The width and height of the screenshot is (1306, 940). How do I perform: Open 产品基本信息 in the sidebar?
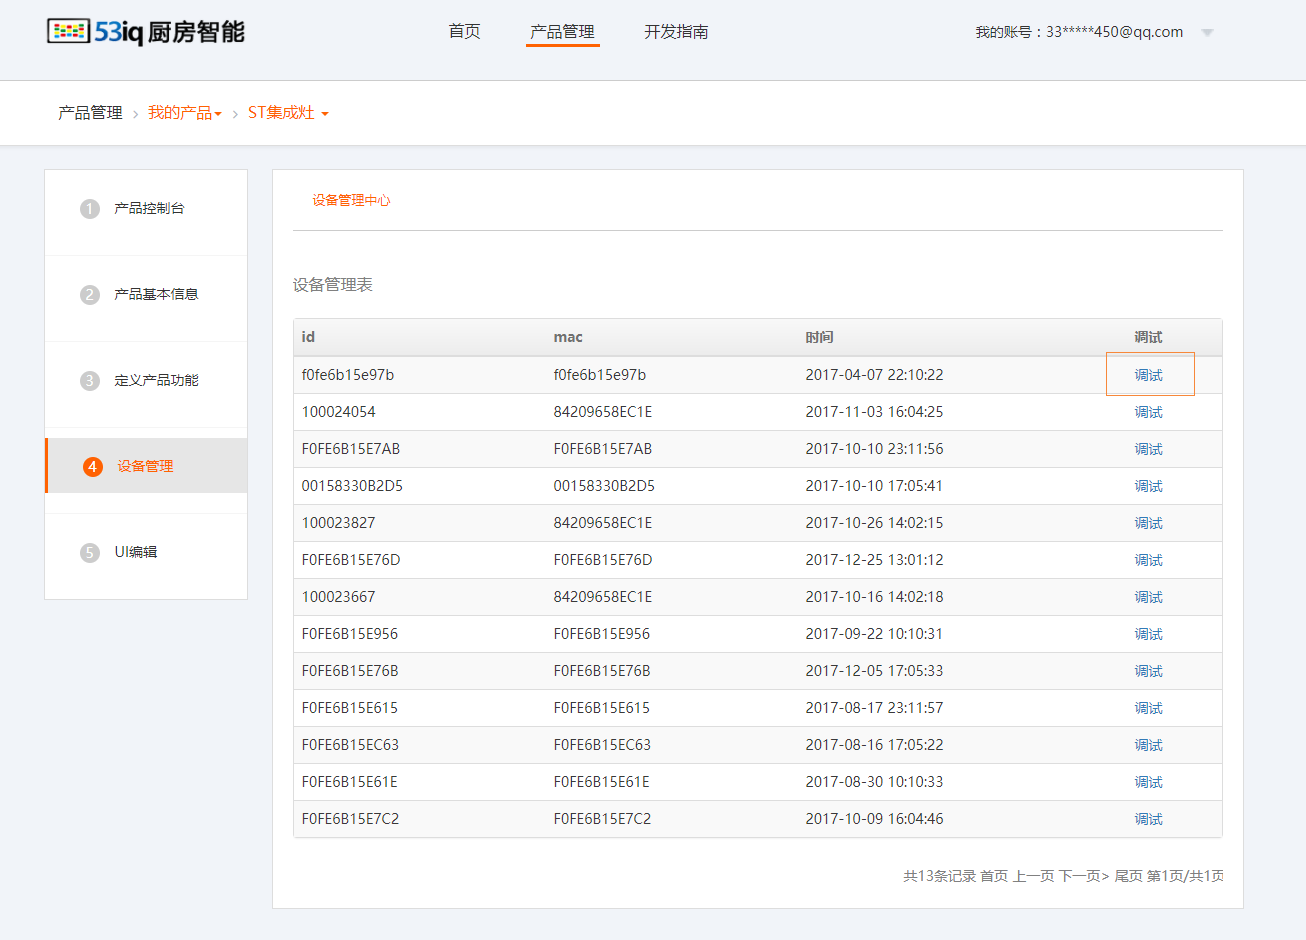[x=156, y=295]
